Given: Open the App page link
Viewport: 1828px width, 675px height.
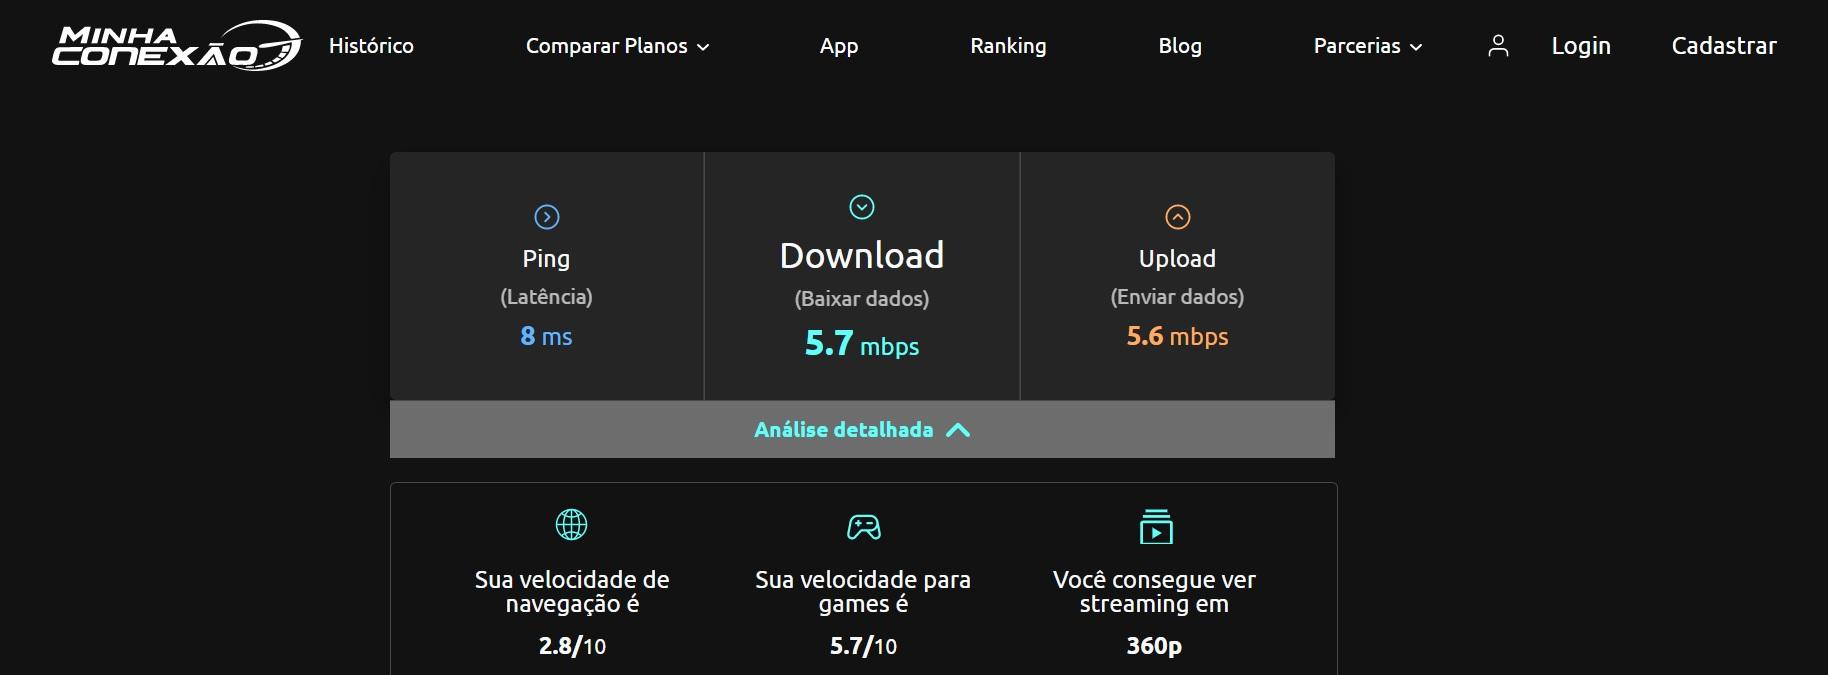Looking at the screenshot, I should [x=839, y=46].
